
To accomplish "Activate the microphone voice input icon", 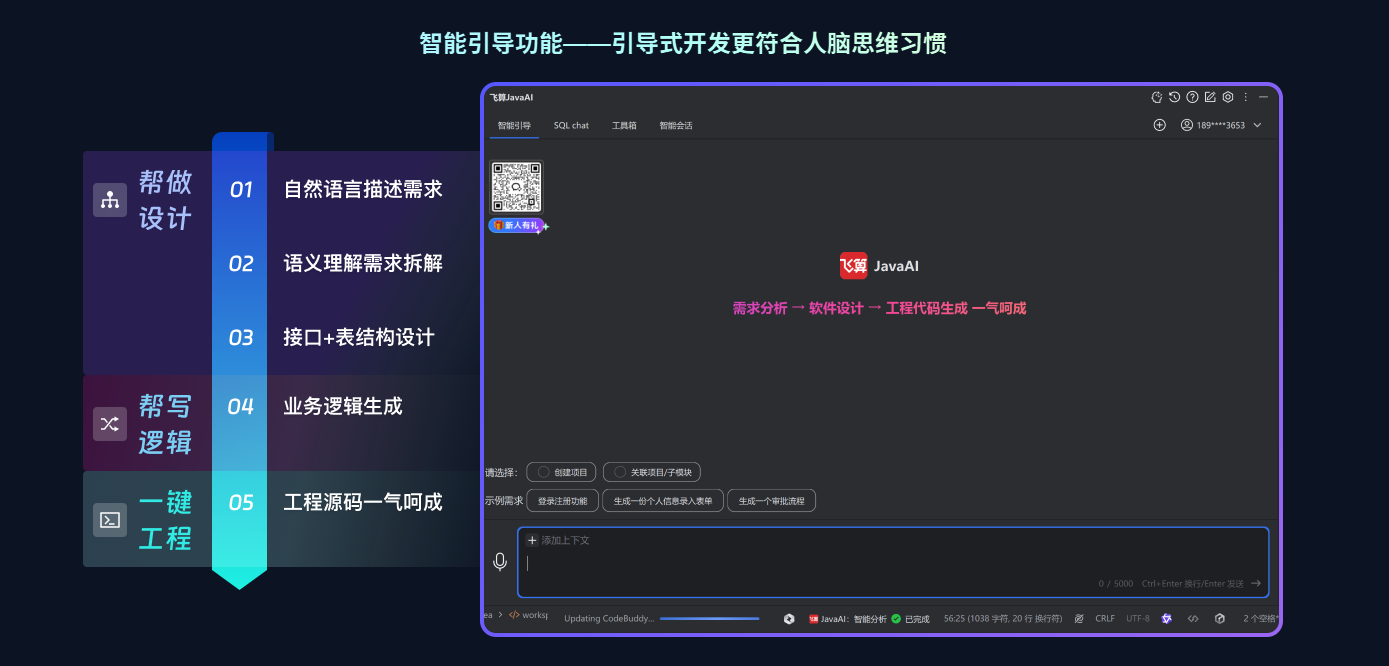I will (500, 561).
